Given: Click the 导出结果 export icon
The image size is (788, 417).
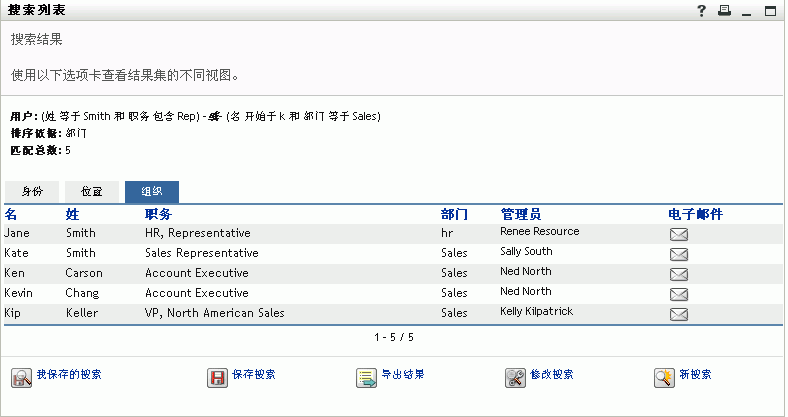Looking at the screenshot, I should [x=365, y=377].
